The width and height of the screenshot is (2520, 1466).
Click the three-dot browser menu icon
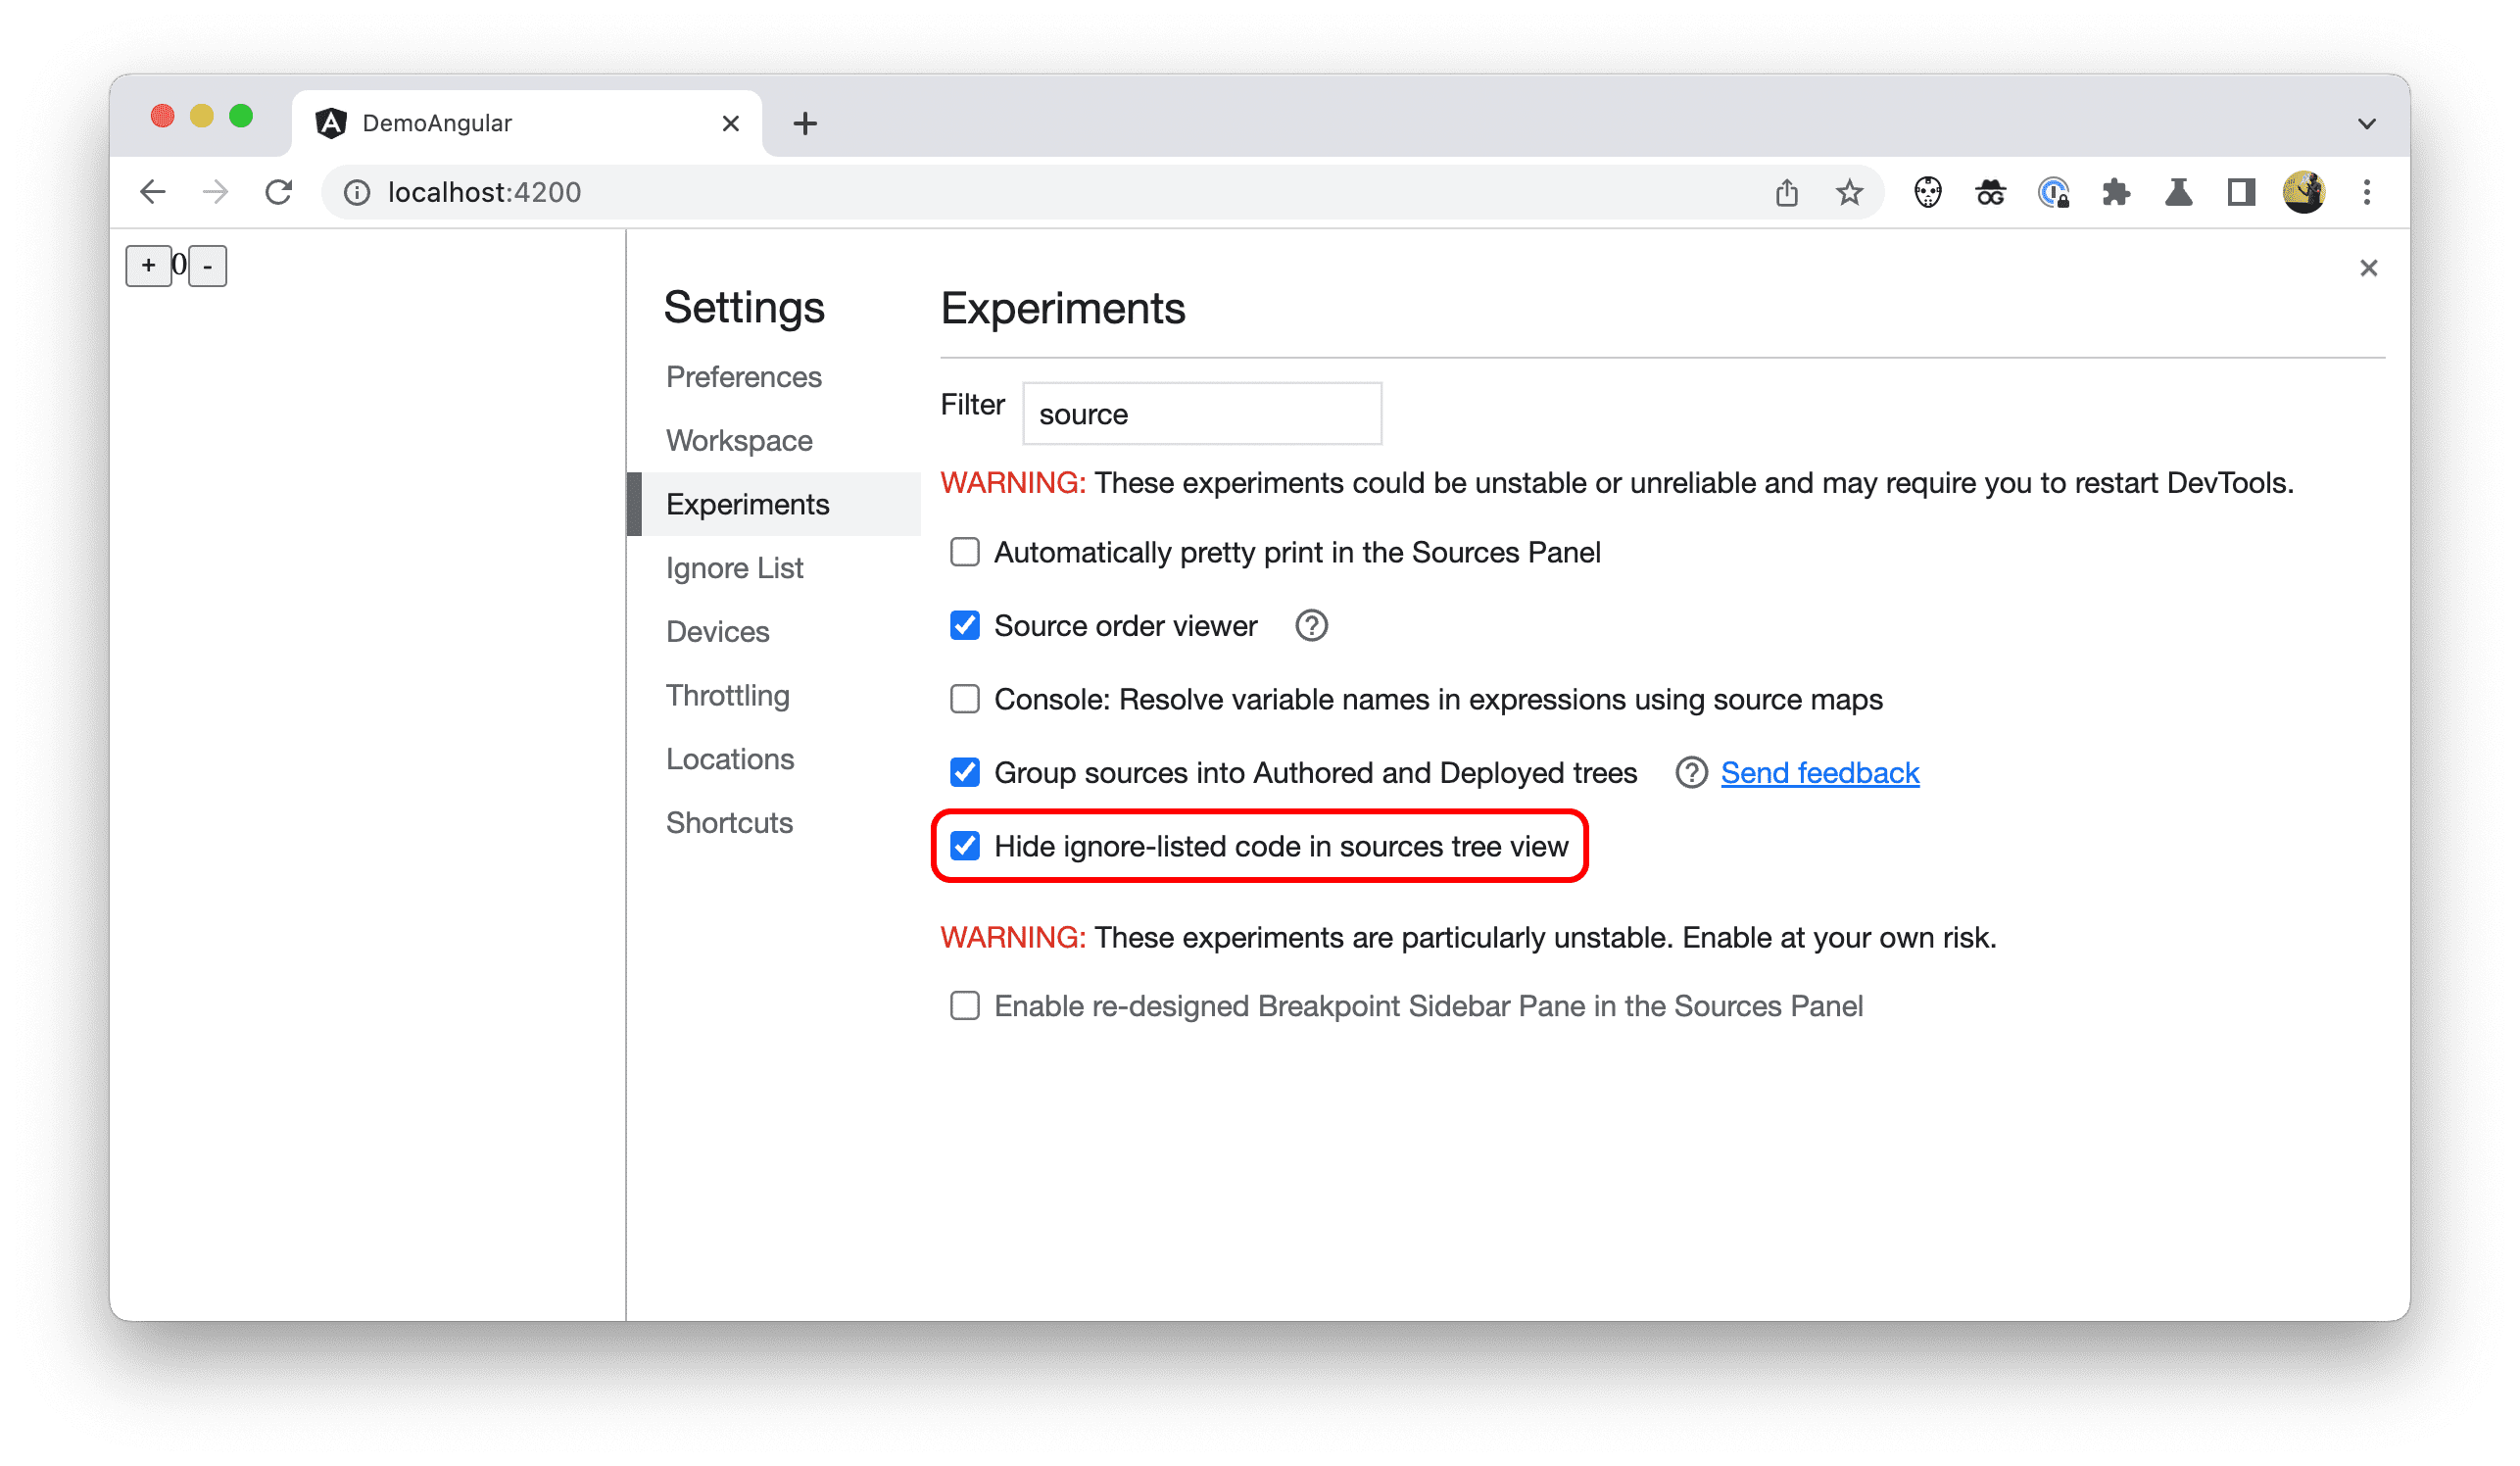point(2366,192)
